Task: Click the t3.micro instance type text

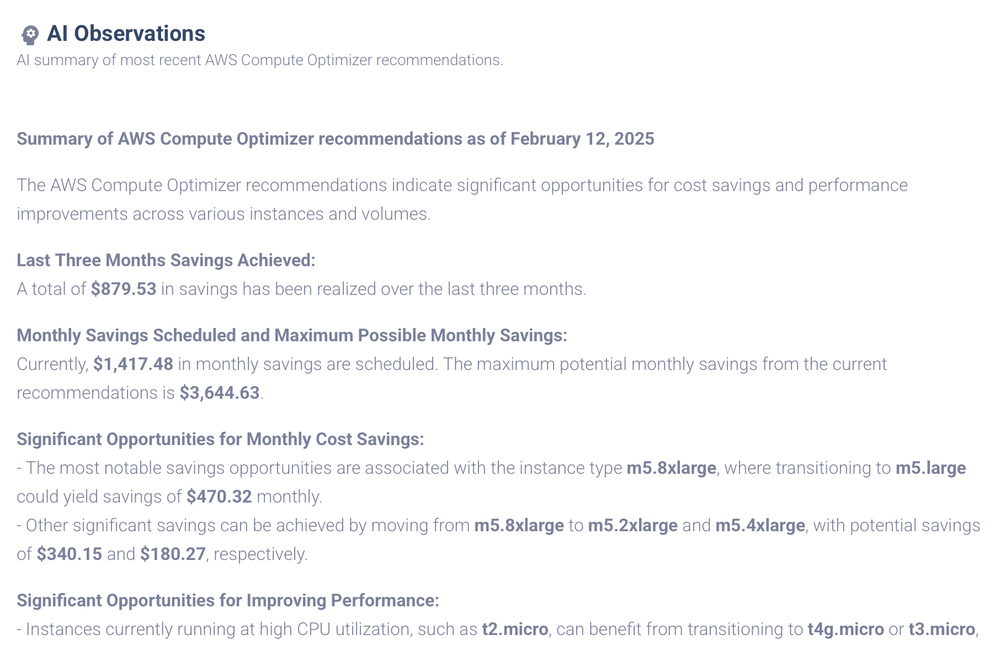Action: point(941,629)
